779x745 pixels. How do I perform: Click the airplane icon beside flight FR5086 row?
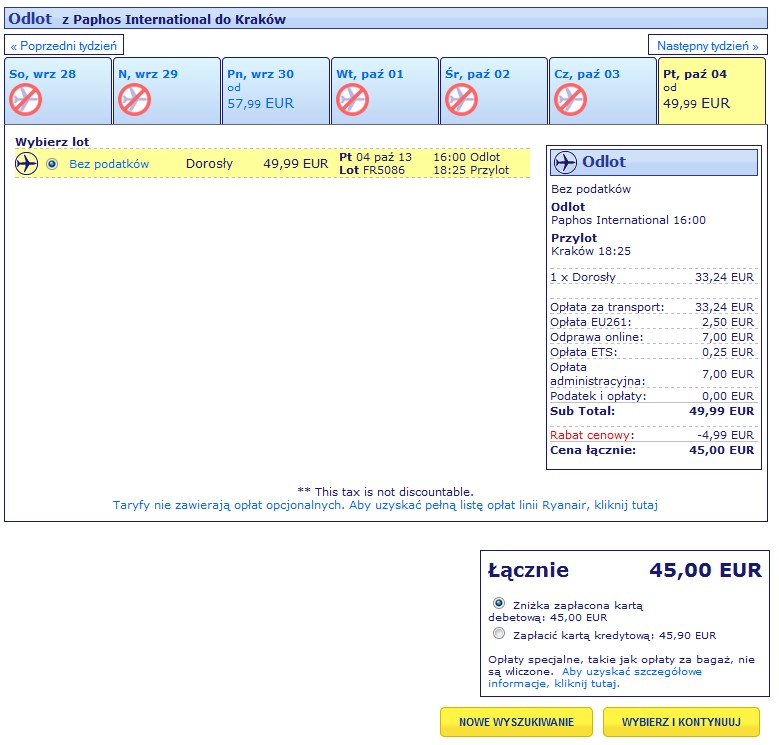[26, 164]
